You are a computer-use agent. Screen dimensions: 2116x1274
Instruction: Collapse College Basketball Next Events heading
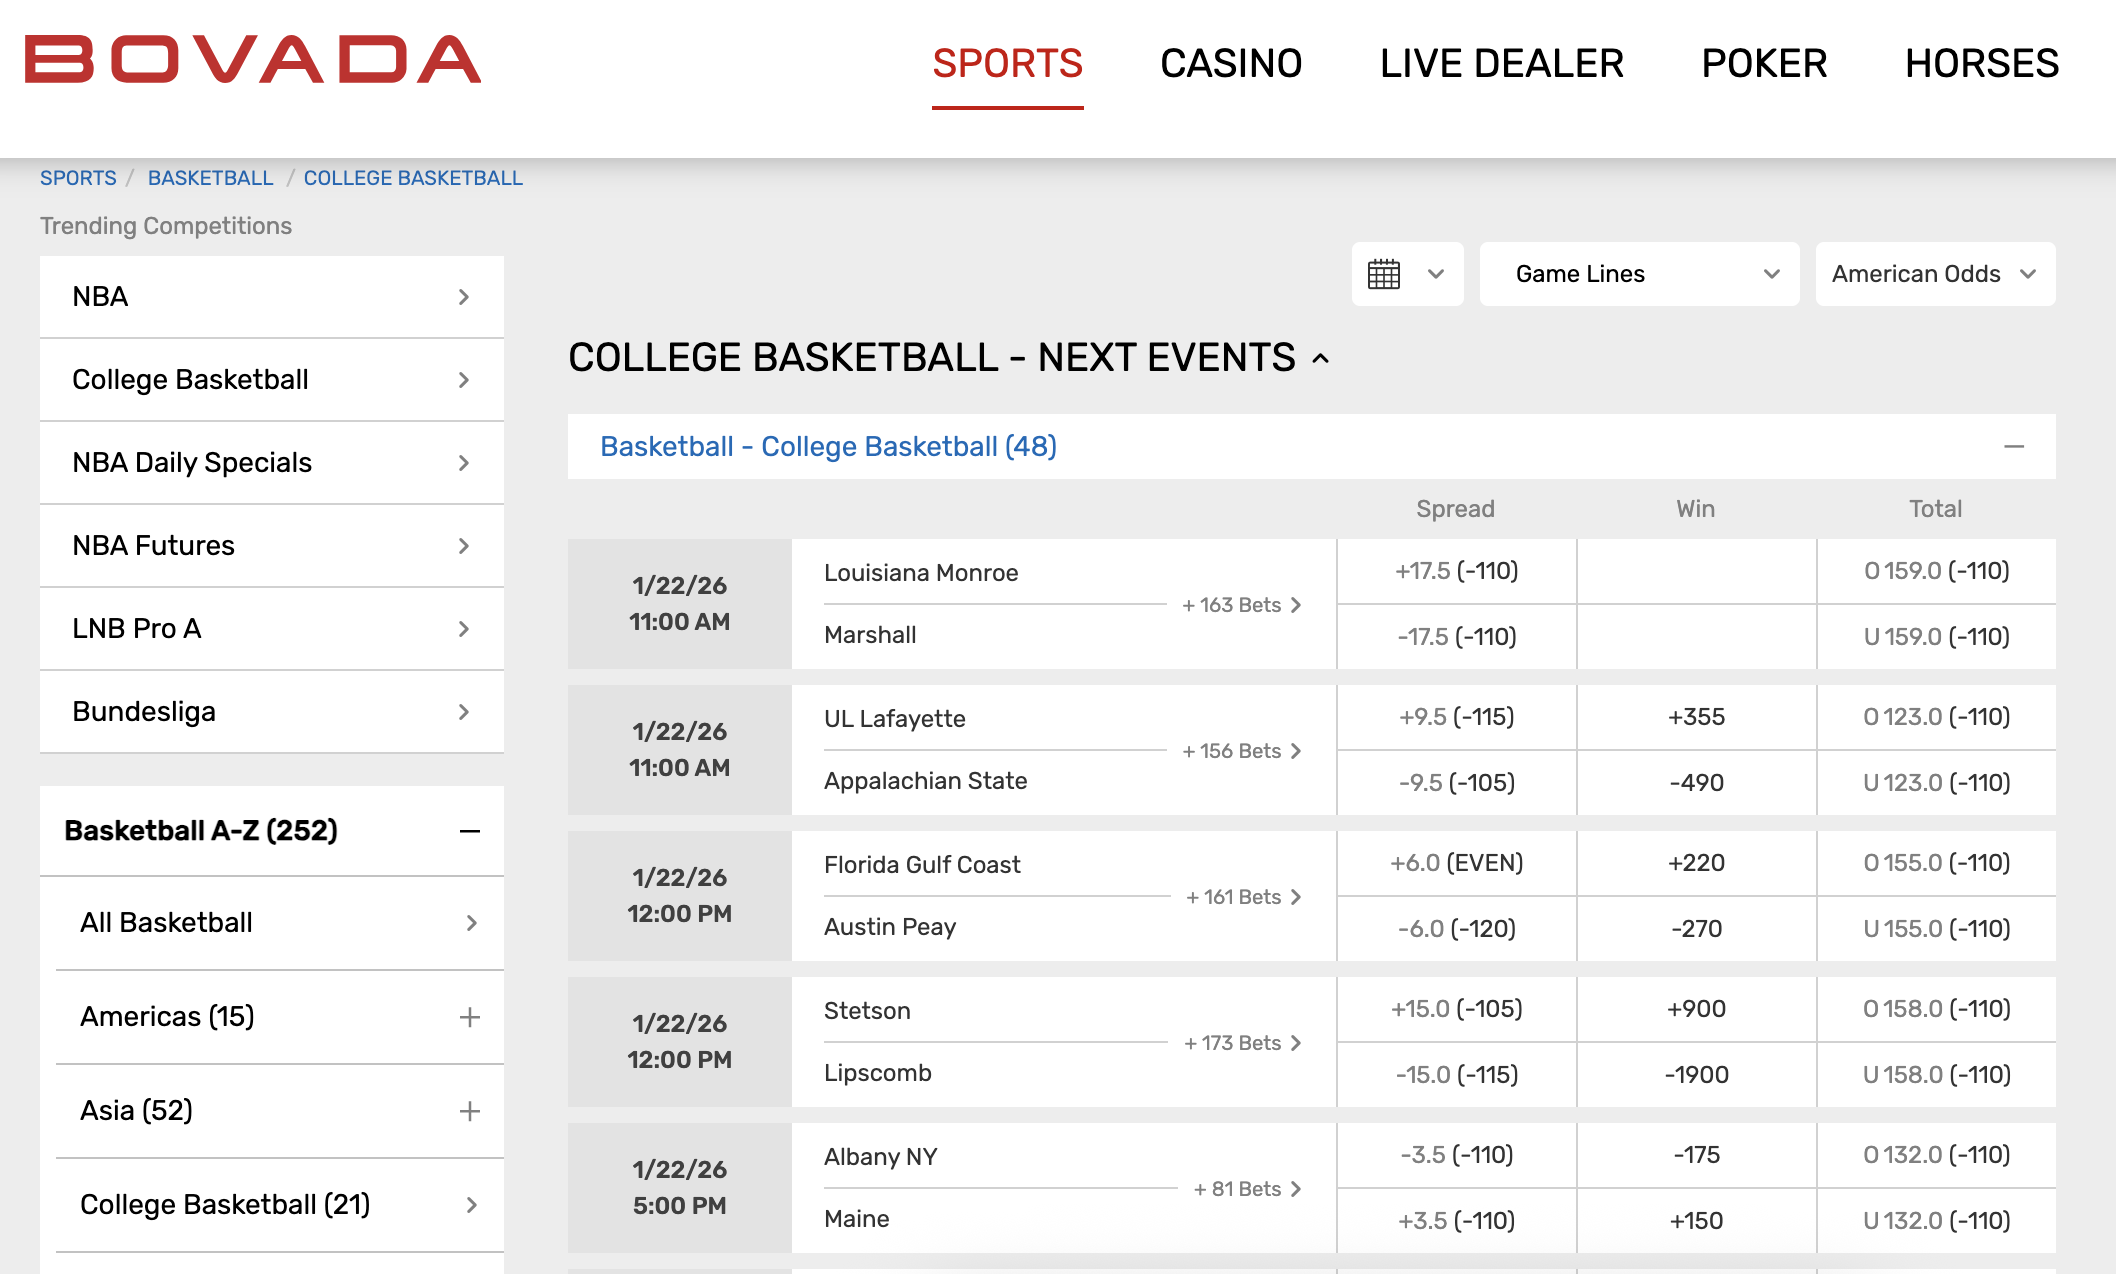click(1321, 359)
